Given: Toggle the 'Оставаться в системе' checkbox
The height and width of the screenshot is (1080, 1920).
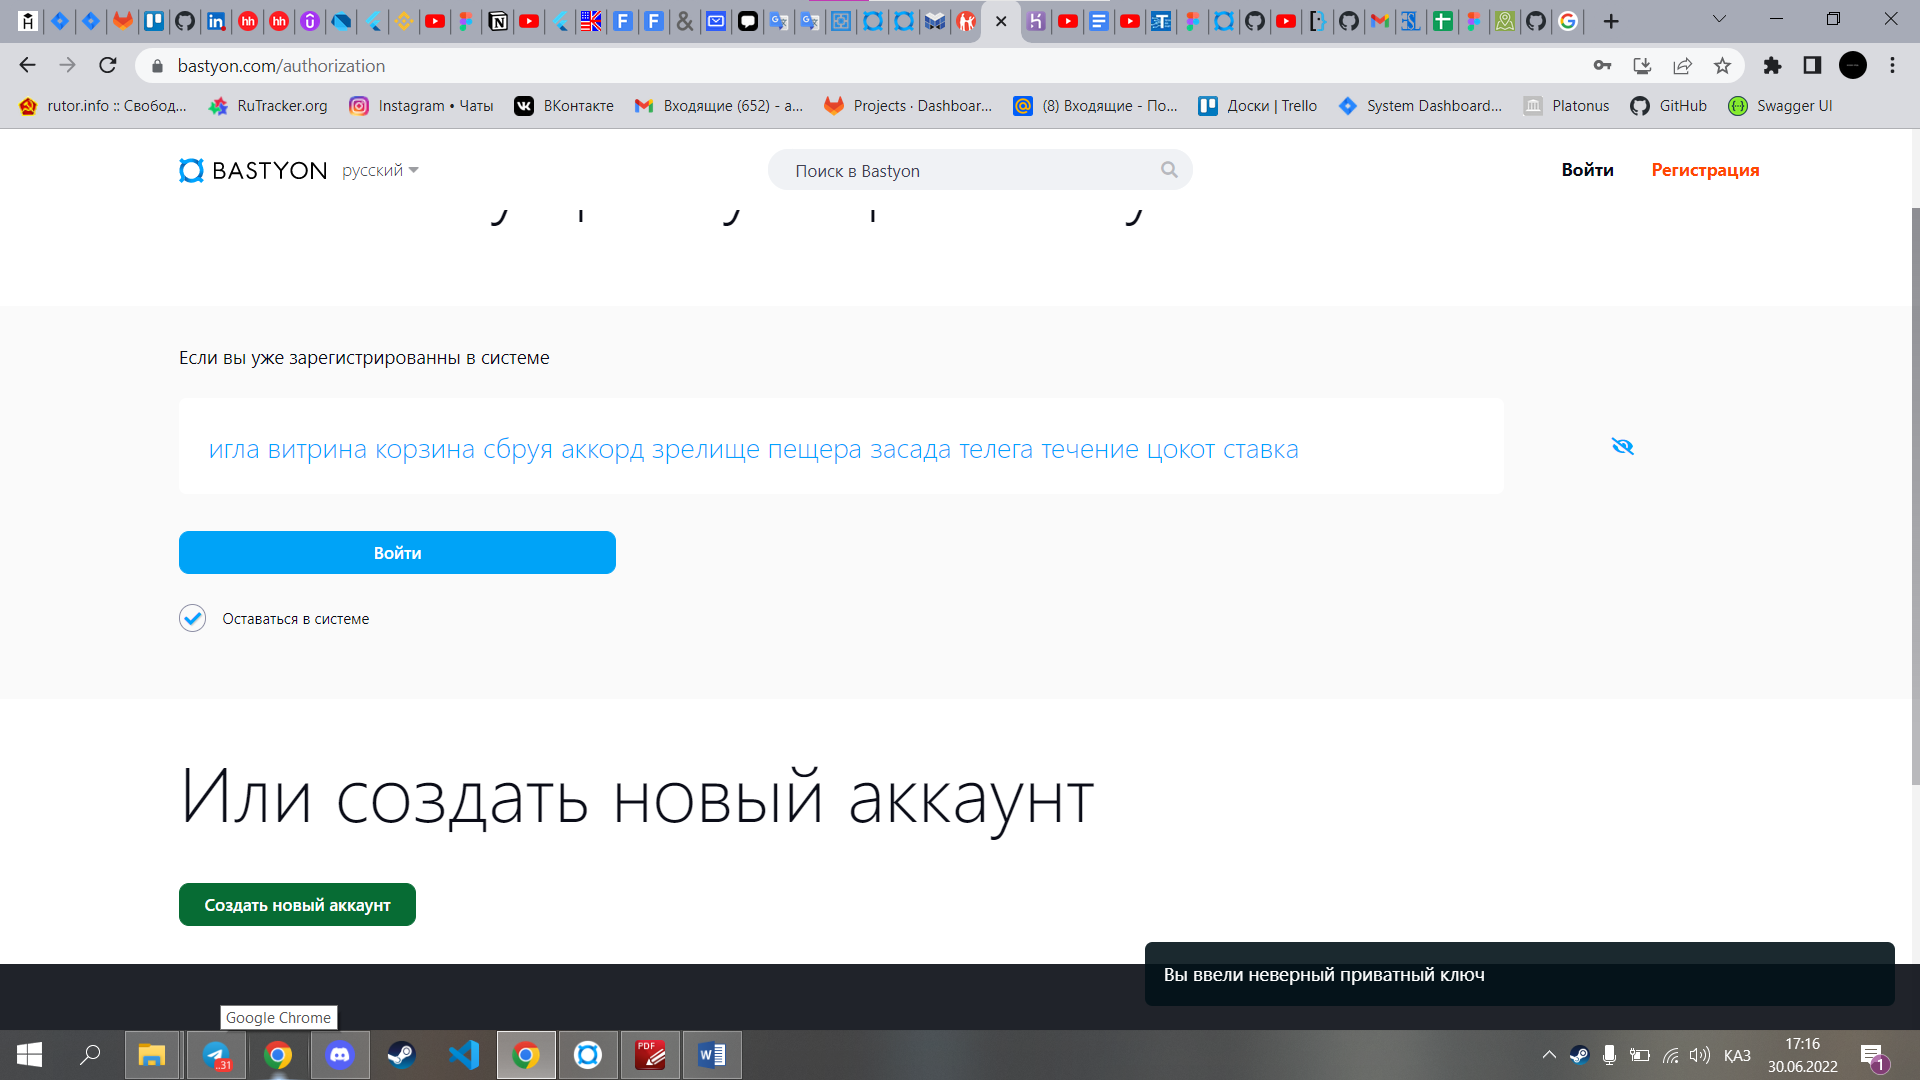Looking at the screenshot, I should point(193,618).
